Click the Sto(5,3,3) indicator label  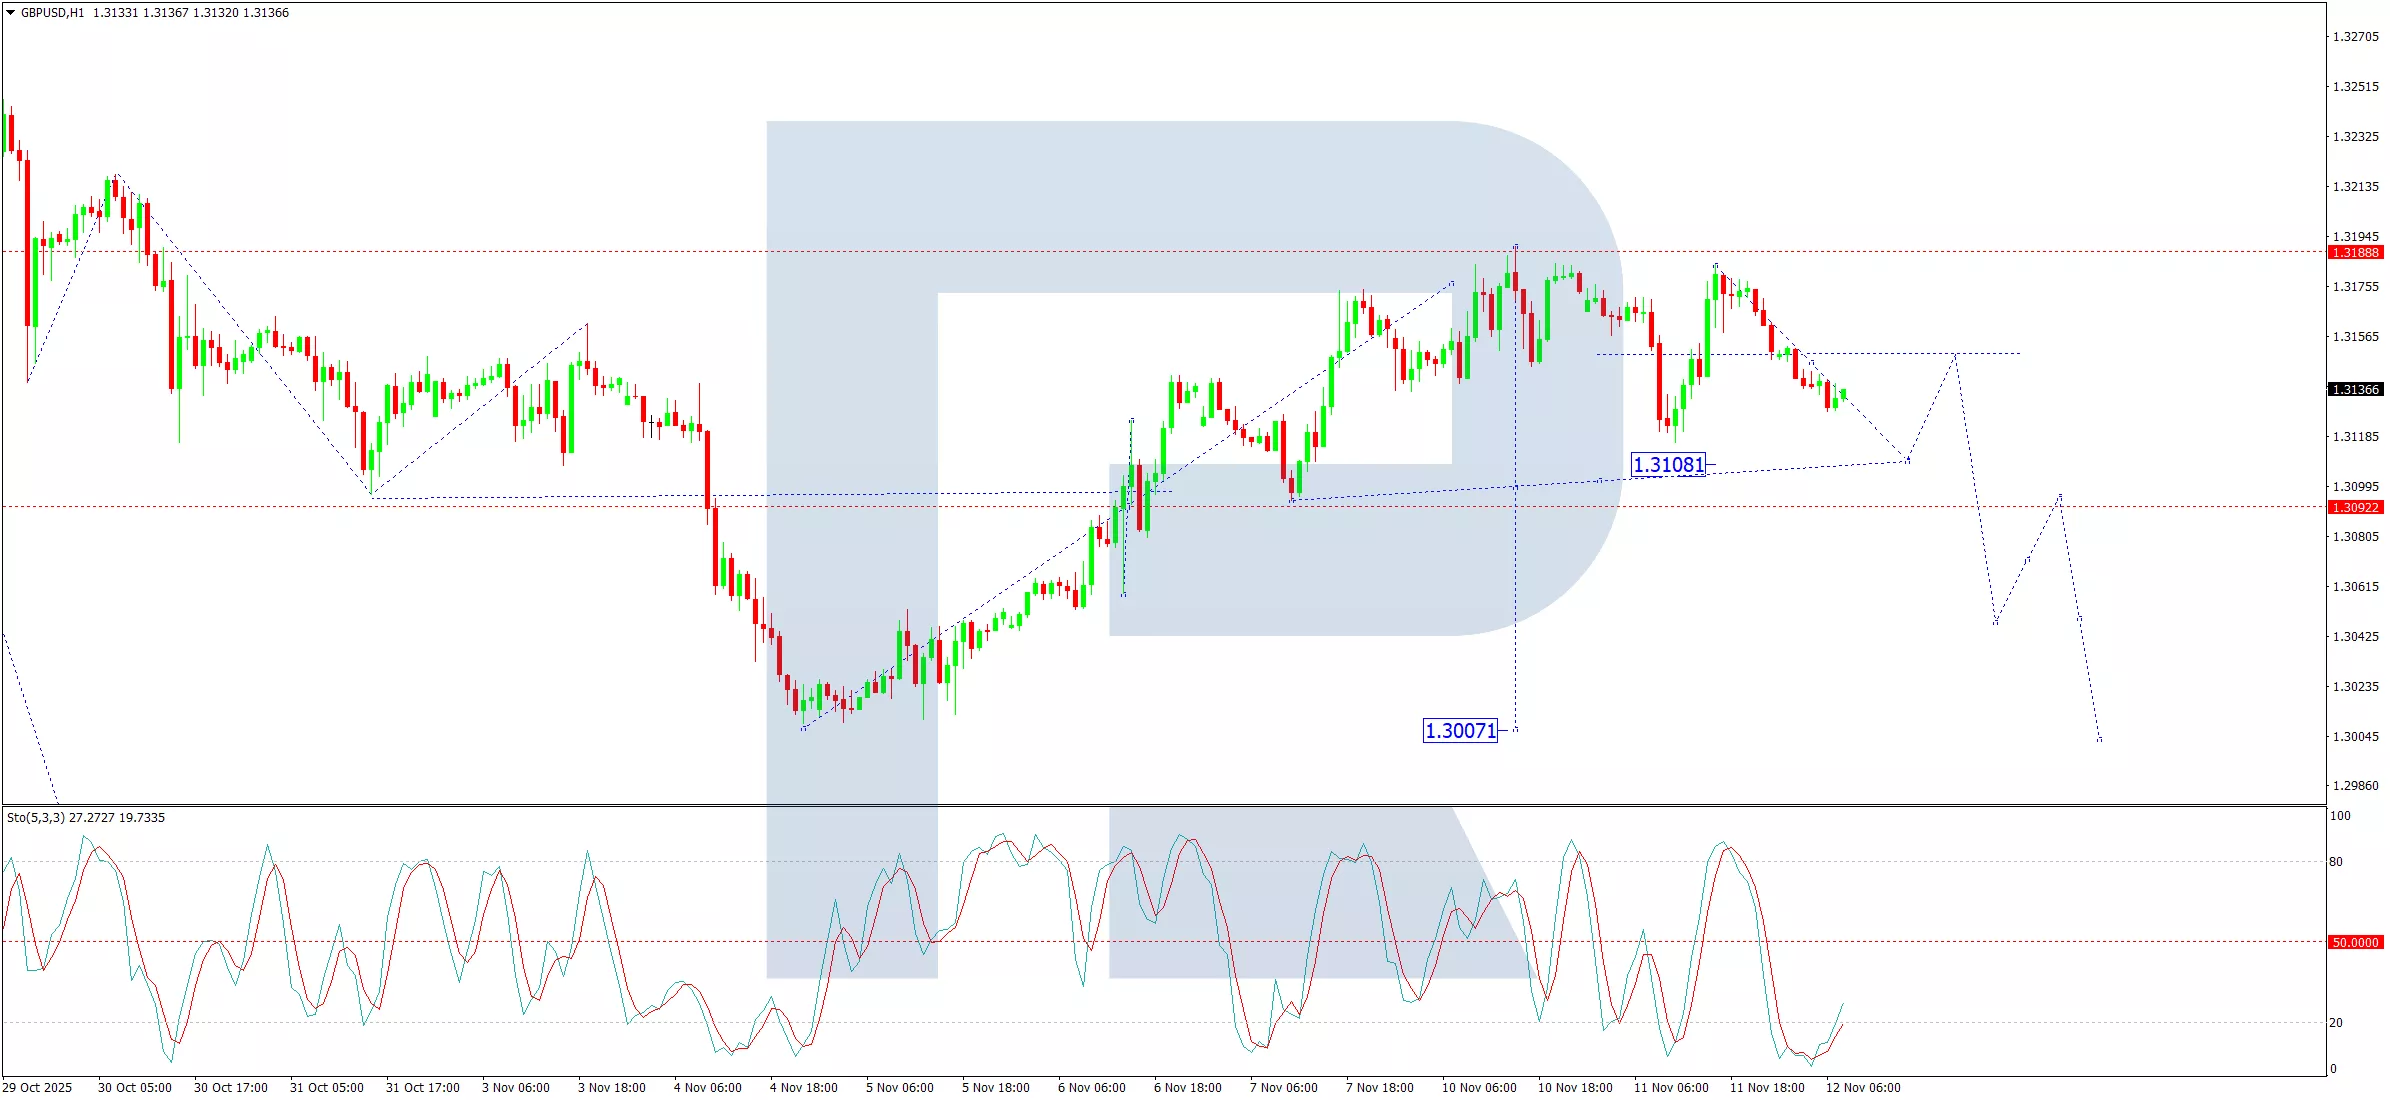pos(36,818)
